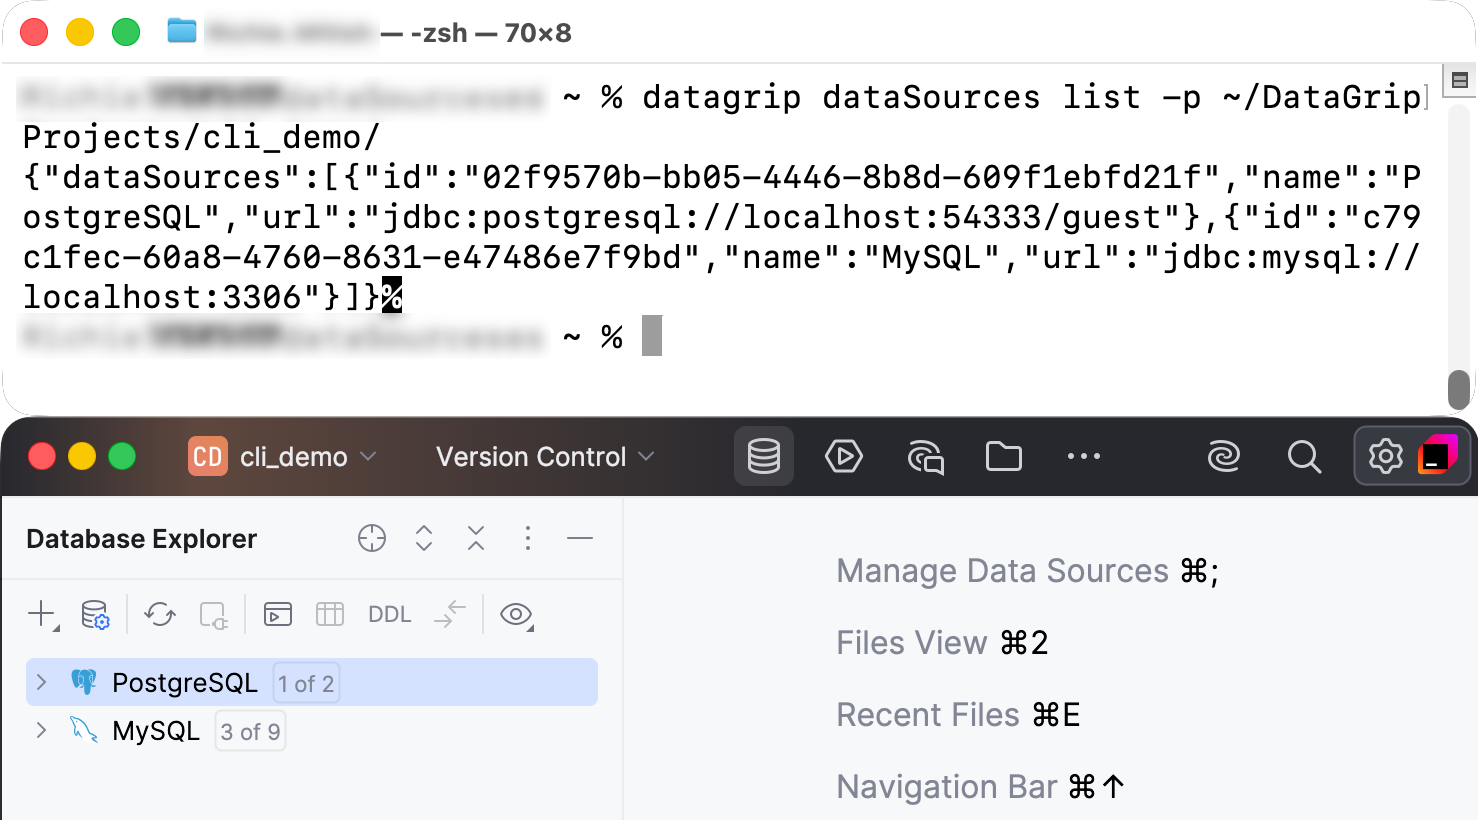Click the MySQL '3 of 9' schema badge
The height and width of the screenshot is (820, 1478).
(x=250, y=731)
